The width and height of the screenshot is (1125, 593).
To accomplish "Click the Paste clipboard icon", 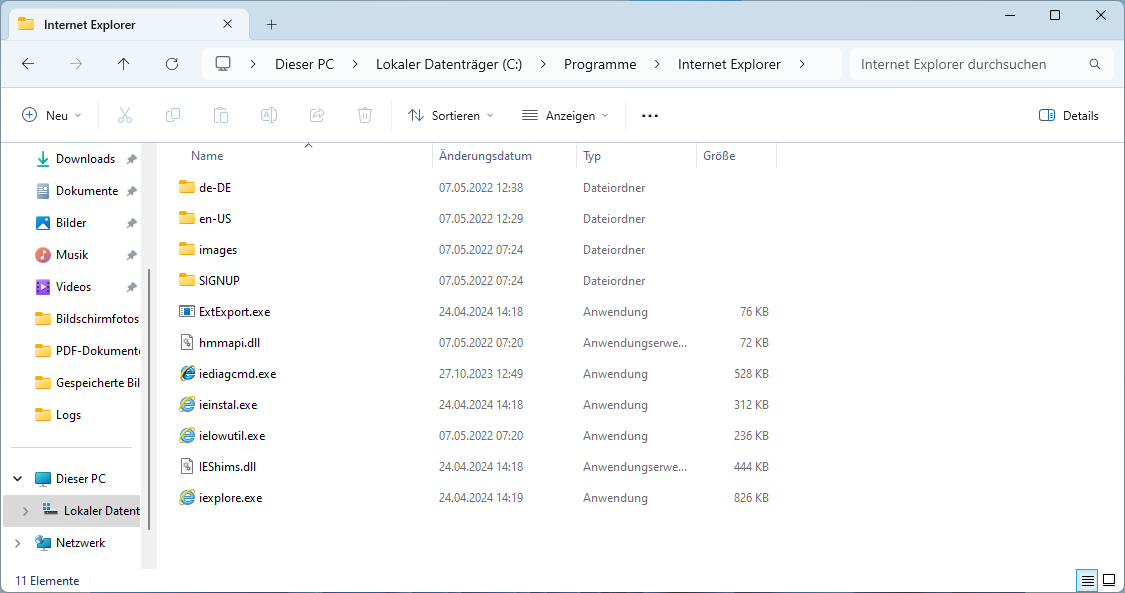I will coord(221,116).
